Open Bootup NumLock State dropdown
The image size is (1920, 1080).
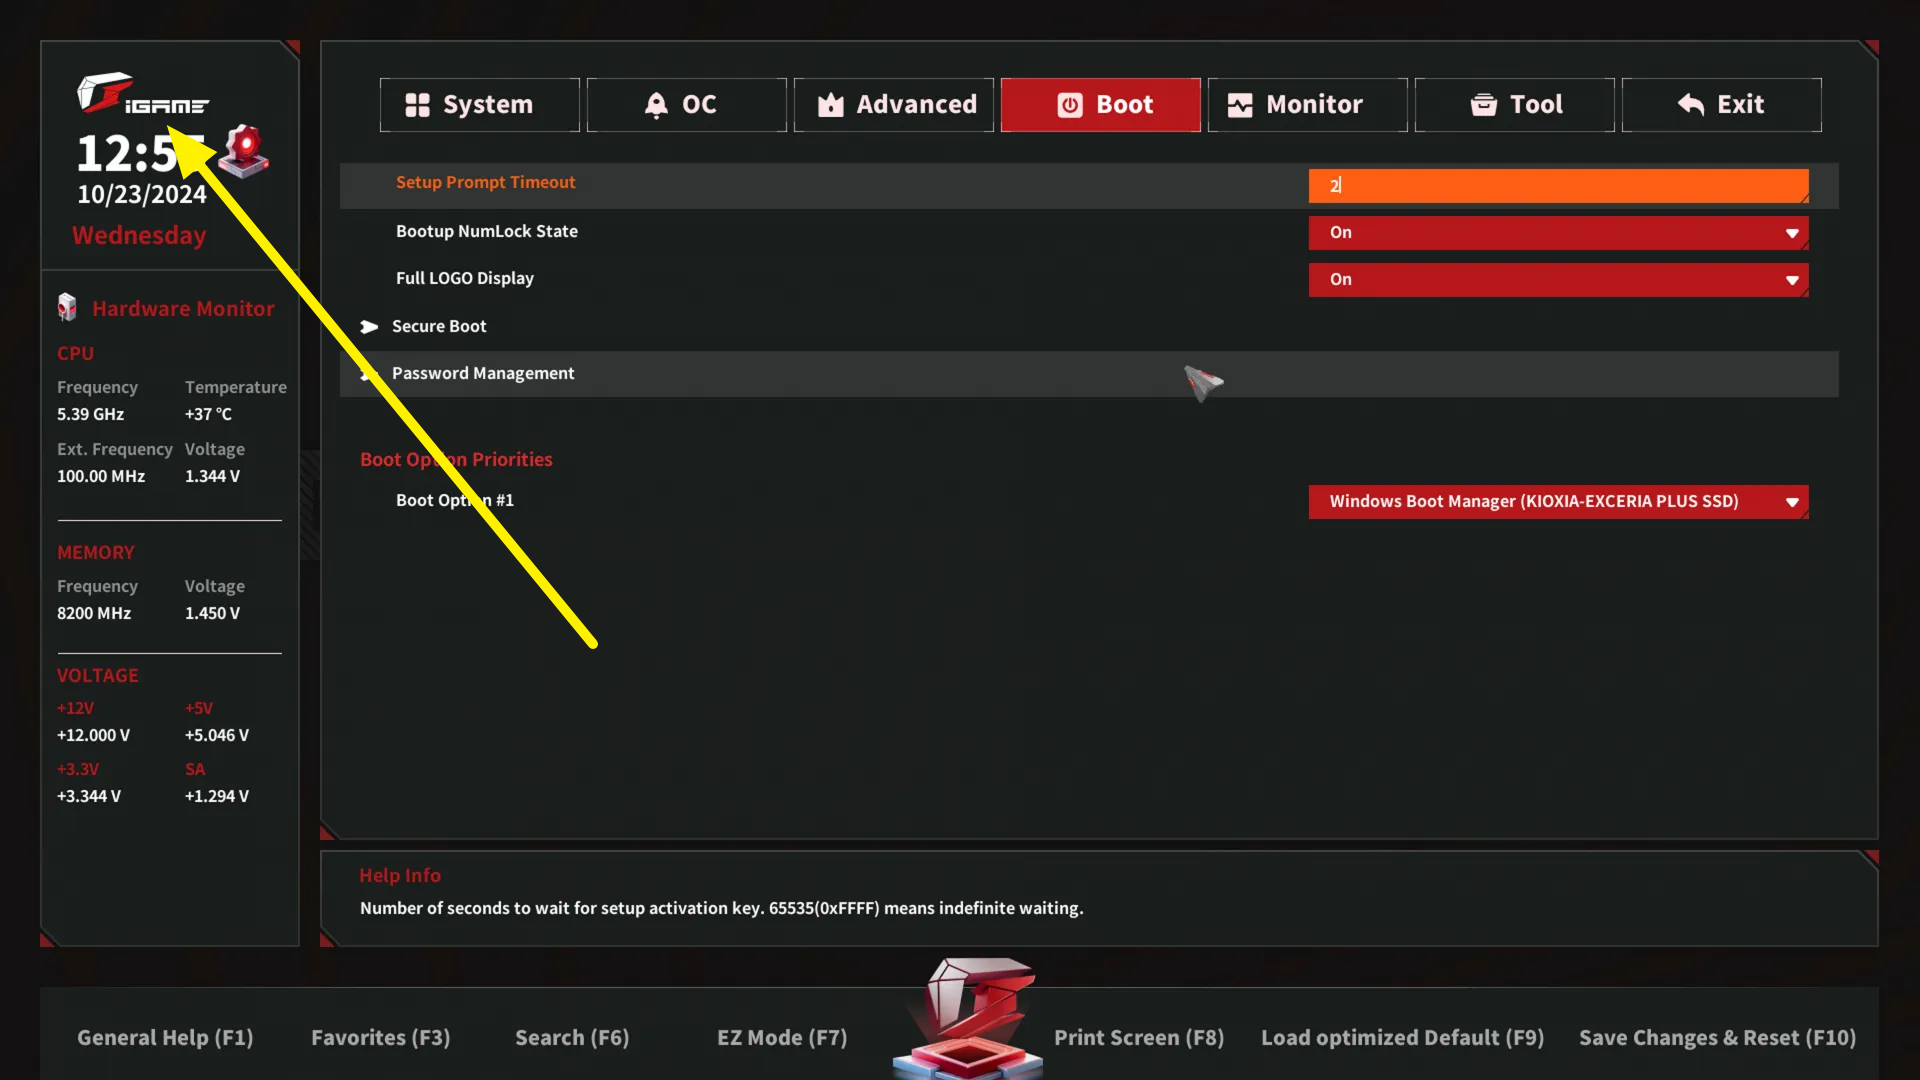point(1558,233)
